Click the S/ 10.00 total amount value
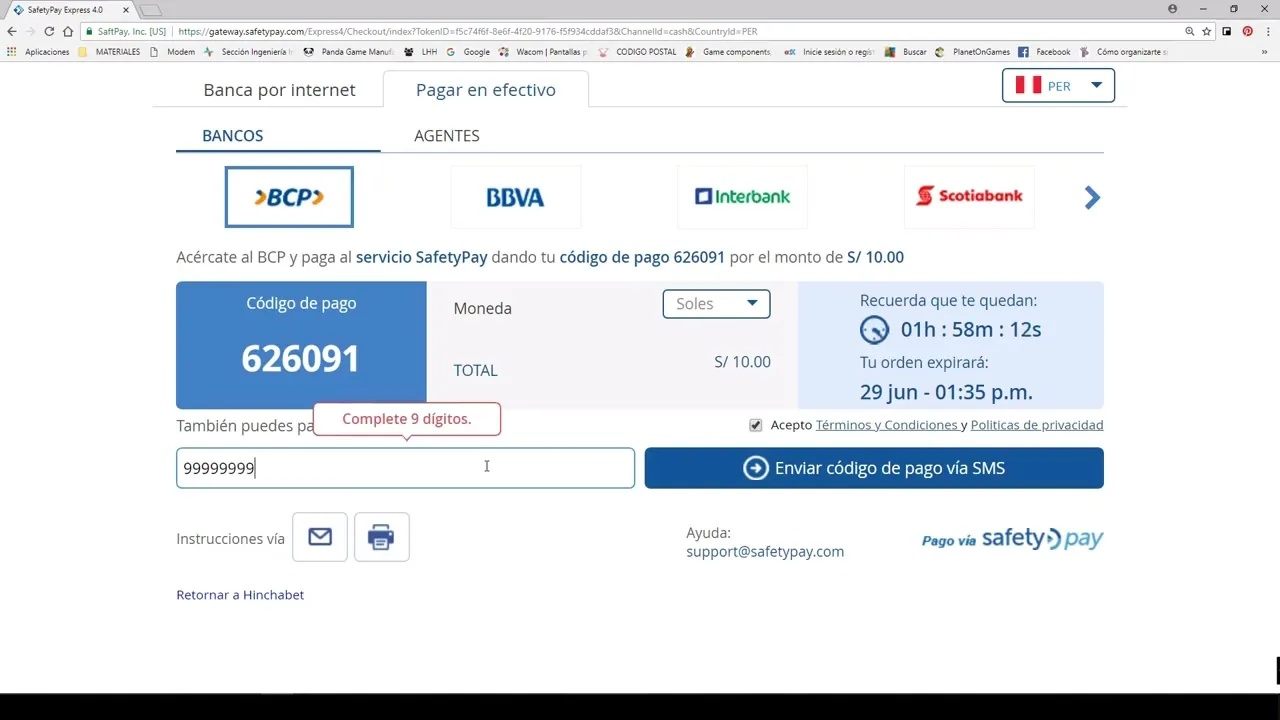This screenshot has height=720, width=1280. [x=742, y=362]
